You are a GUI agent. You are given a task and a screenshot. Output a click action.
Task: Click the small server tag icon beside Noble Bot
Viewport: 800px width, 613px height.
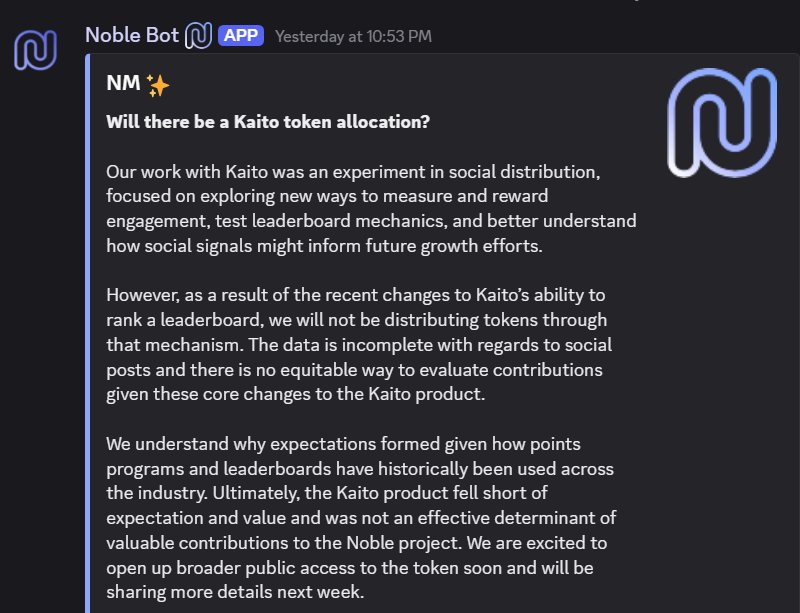[198, 36]
